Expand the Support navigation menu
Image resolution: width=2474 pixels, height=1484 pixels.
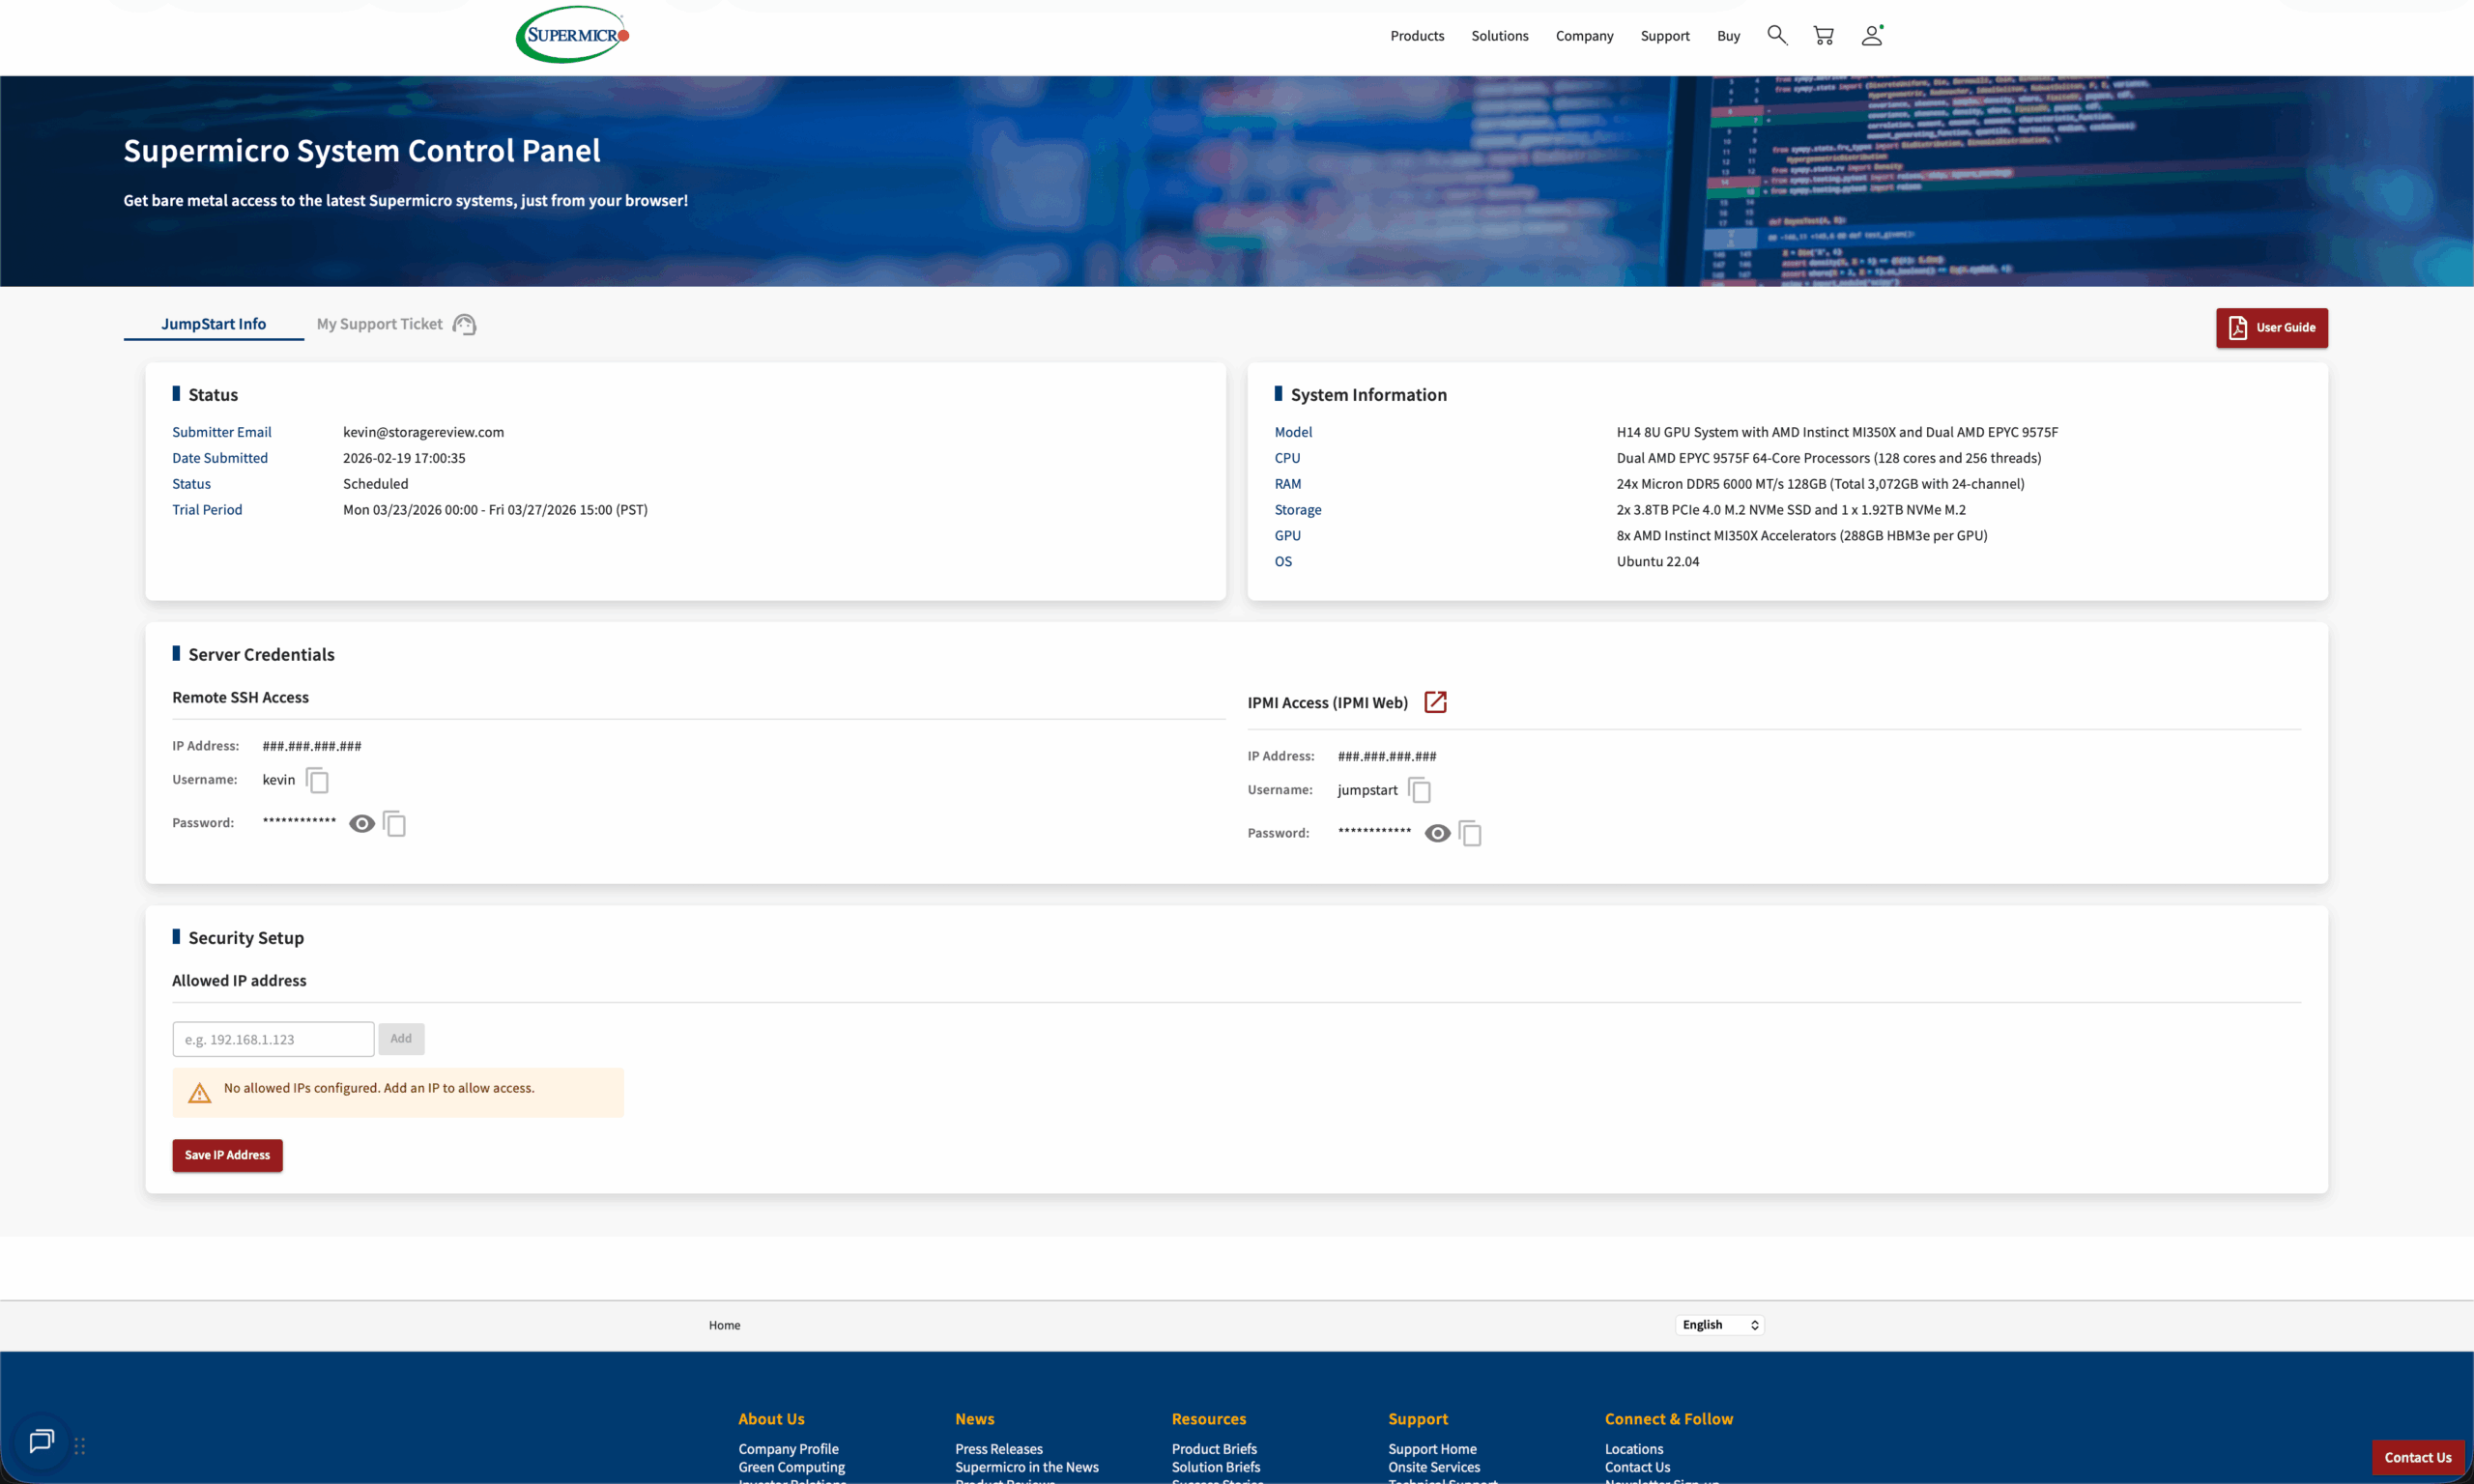pyautogui.click(x=1664, y=36)
